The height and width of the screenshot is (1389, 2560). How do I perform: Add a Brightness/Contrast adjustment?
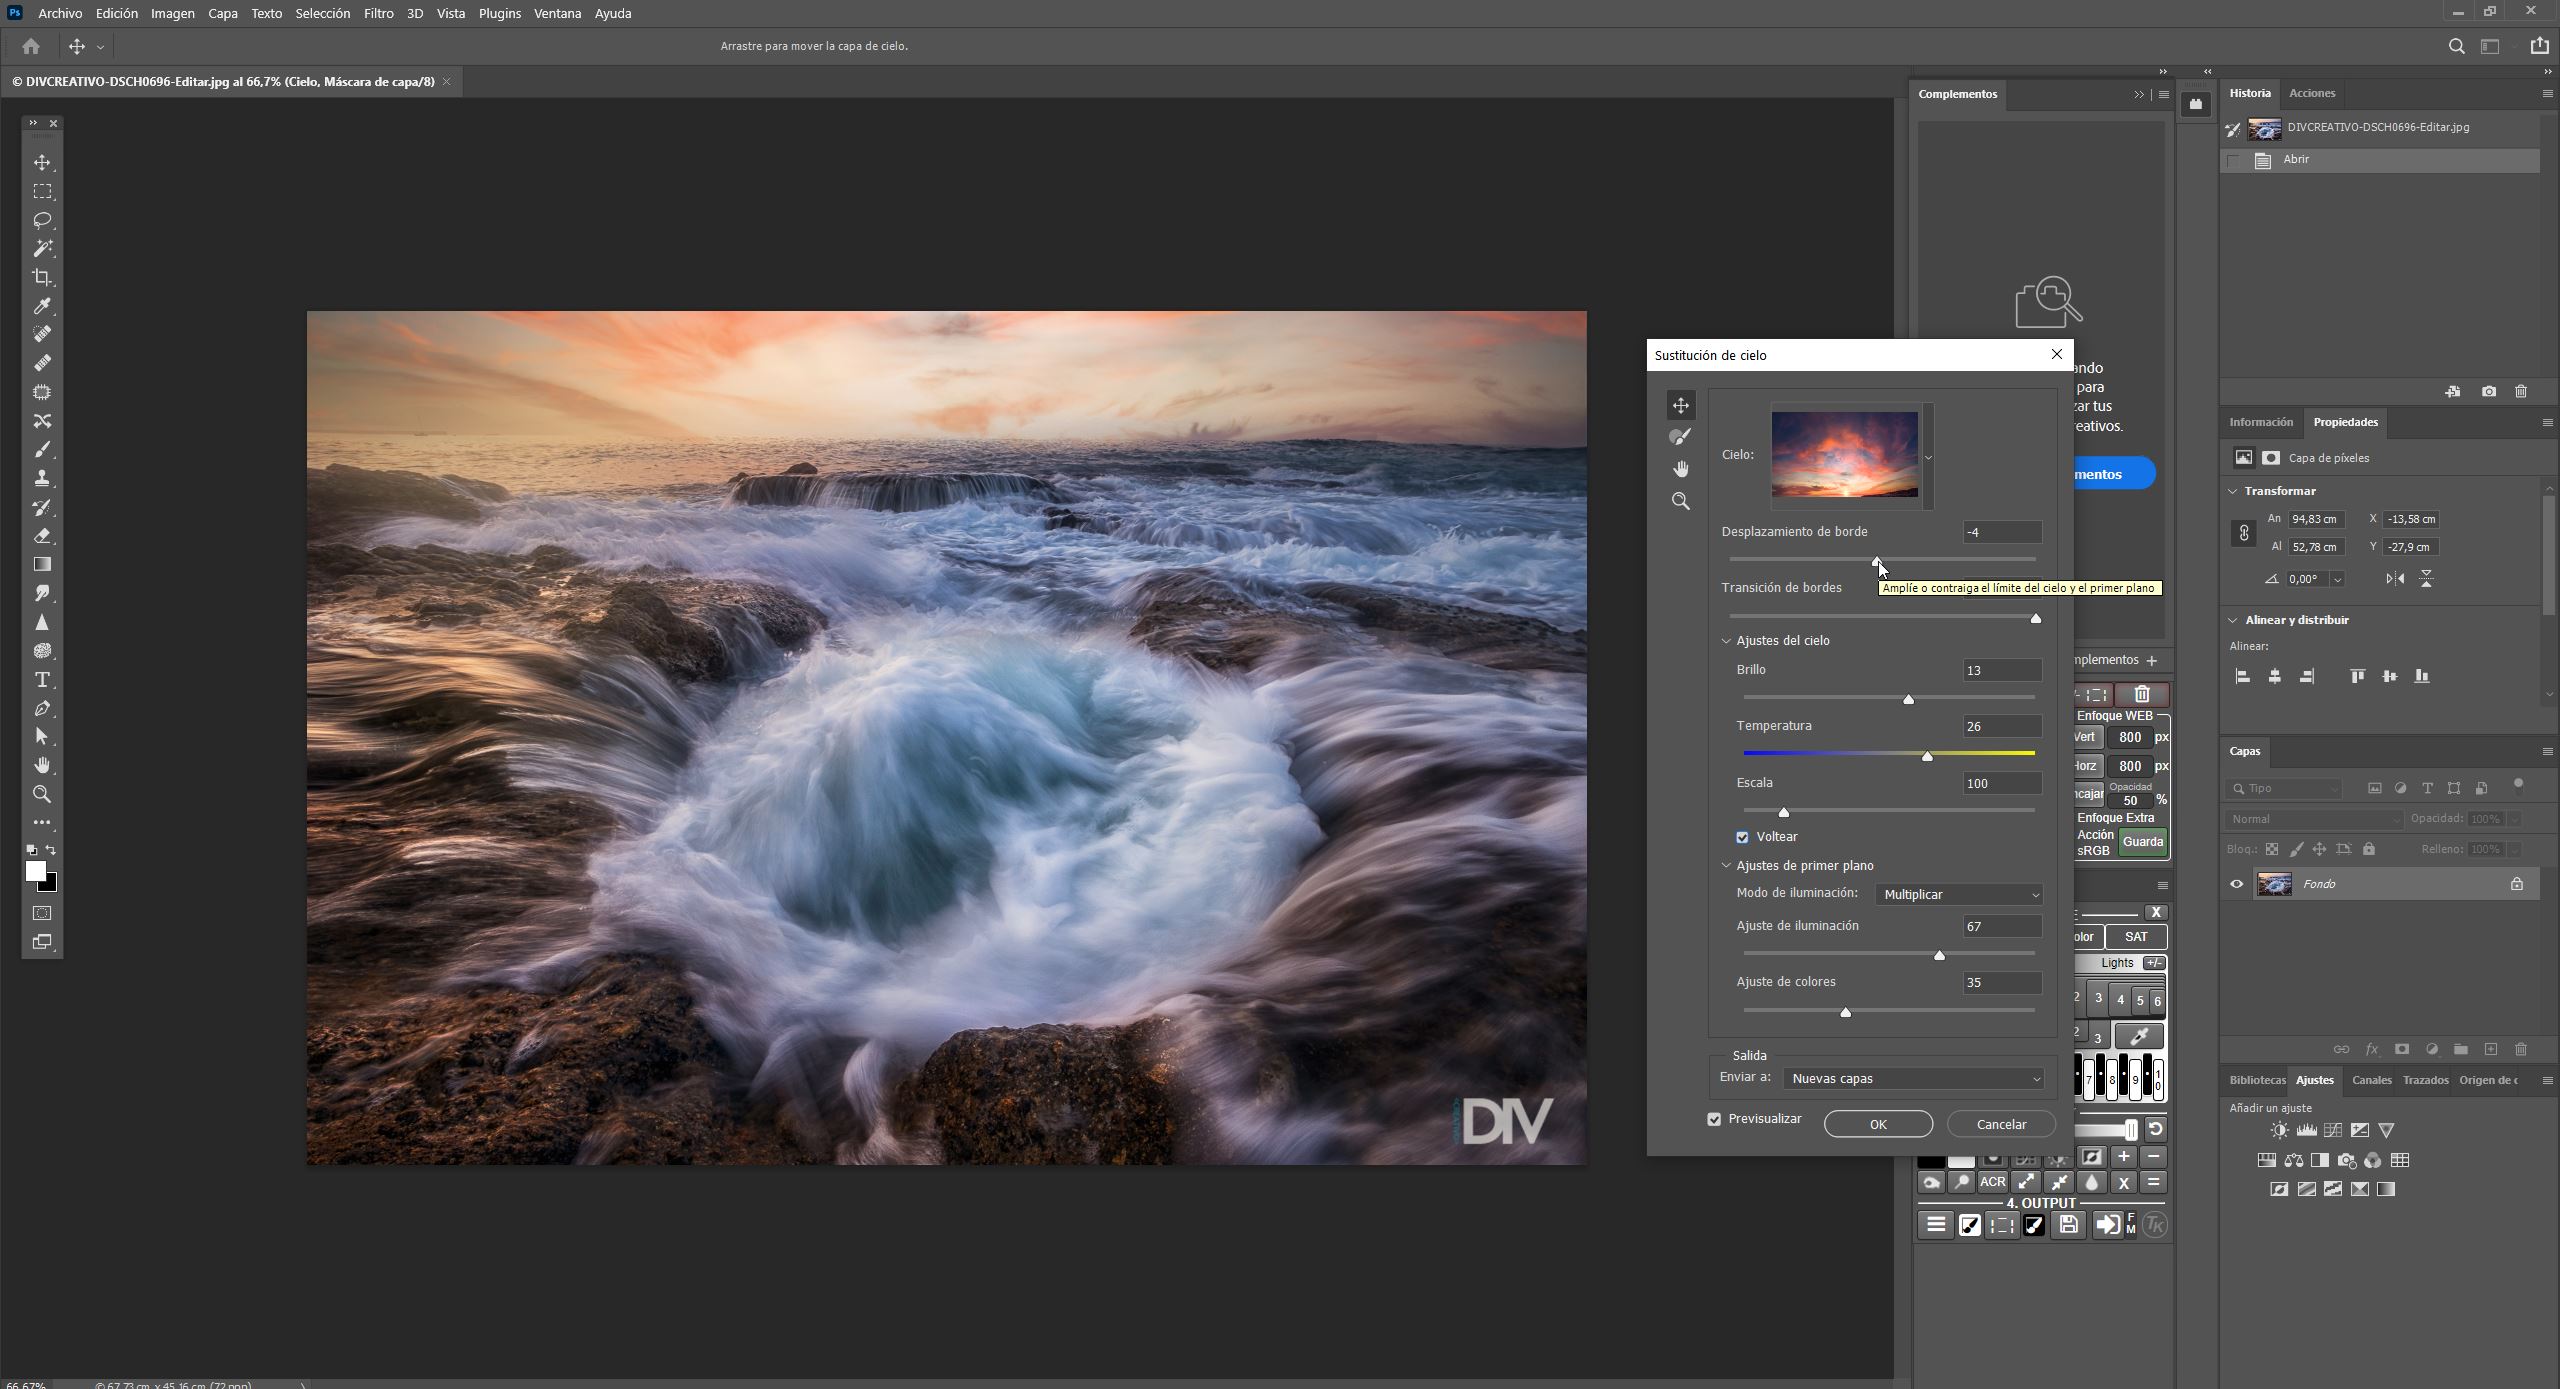[2279, 1131]
